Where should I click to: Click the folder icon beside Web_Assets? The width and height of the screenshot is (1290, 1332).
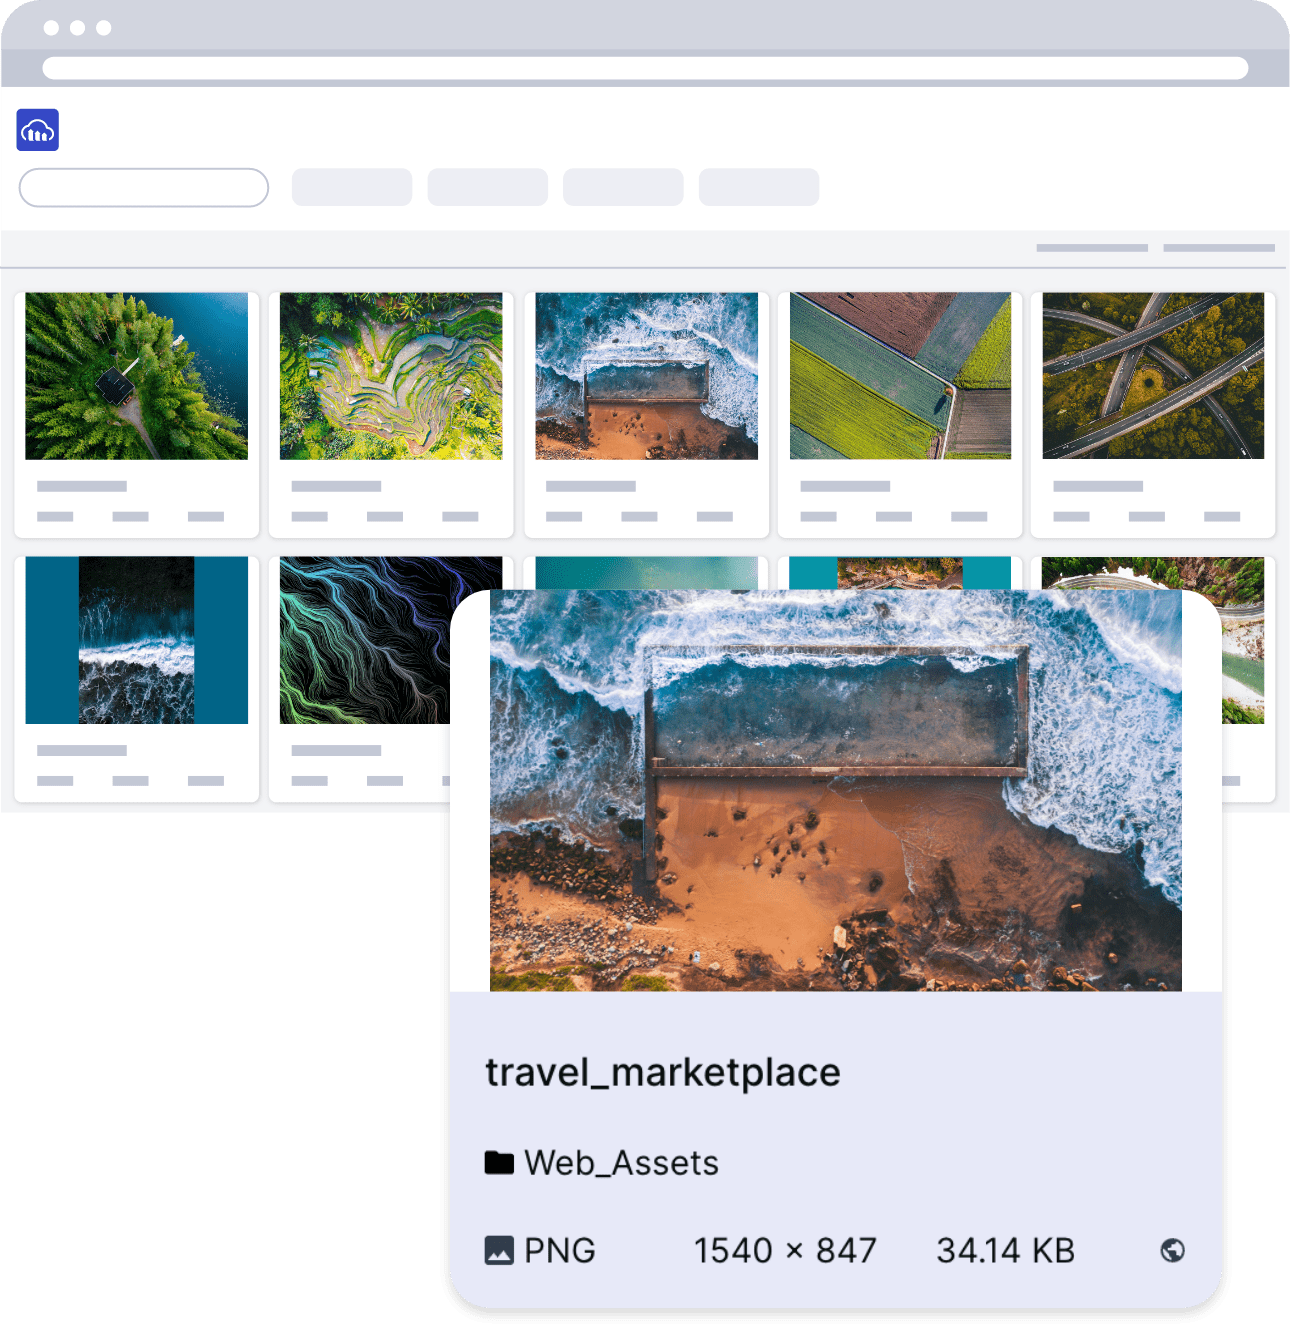(499, 1162)
